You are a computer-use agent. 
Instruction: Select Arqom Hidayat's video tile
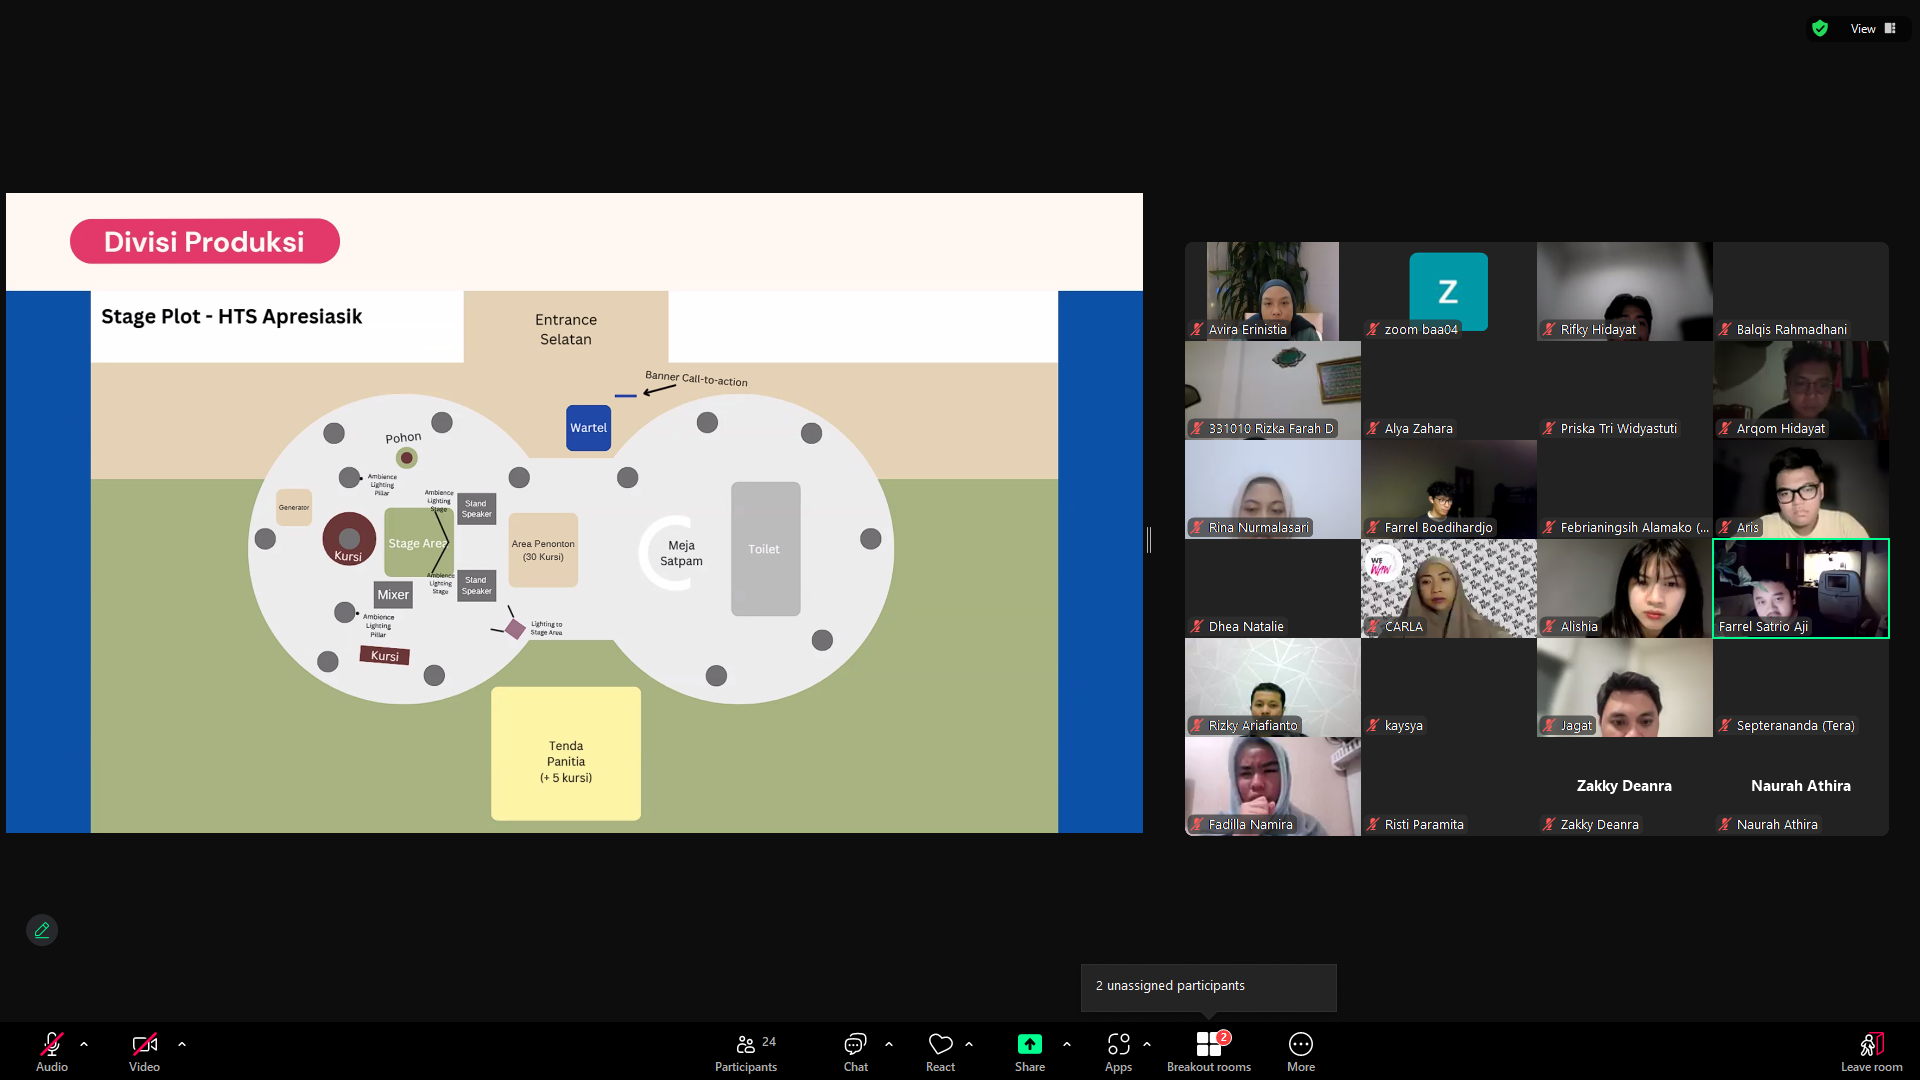click(x=1801, y=390)
